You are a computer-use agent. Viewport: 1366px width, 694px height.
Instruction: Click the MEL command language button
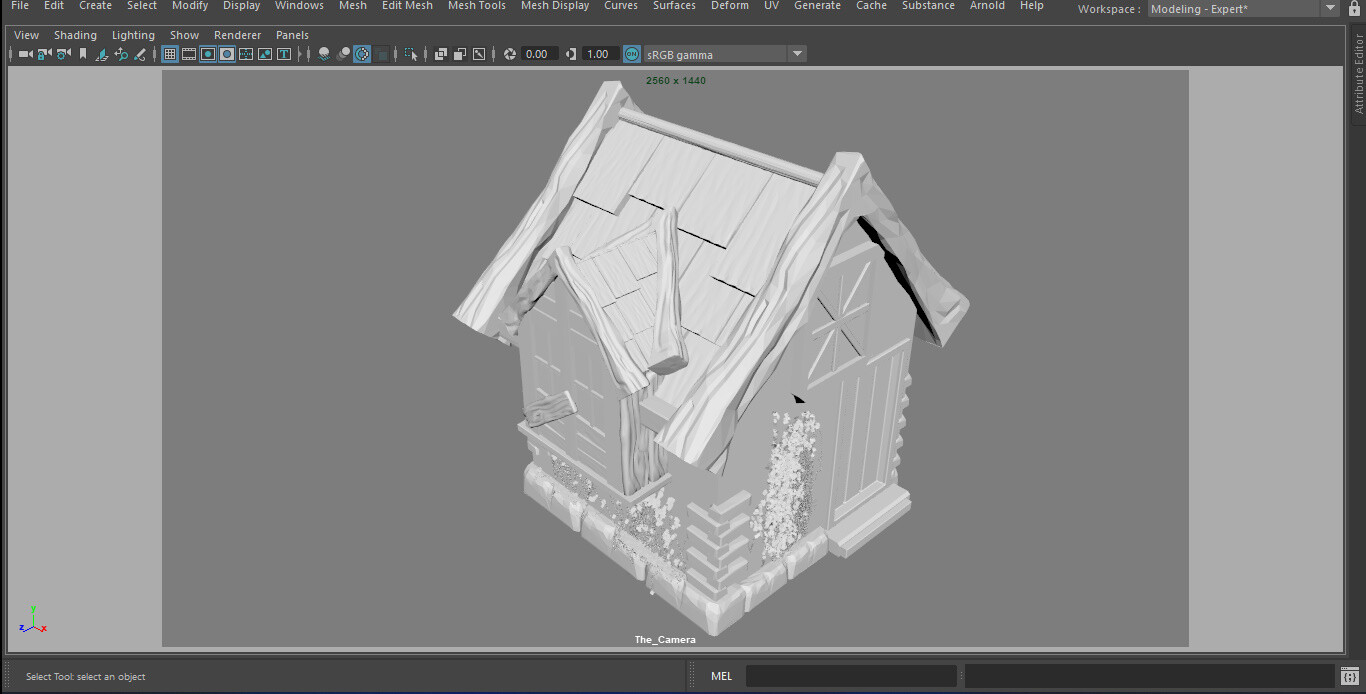(x=721, y=675)
